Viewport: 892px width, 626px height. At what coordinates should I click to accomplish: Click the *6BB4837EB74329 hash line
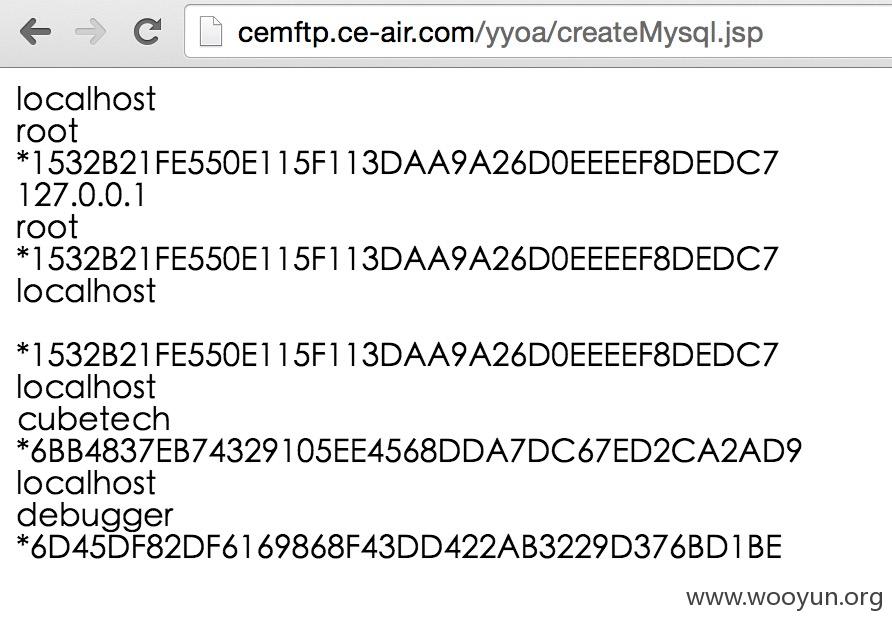click(409, 451)
